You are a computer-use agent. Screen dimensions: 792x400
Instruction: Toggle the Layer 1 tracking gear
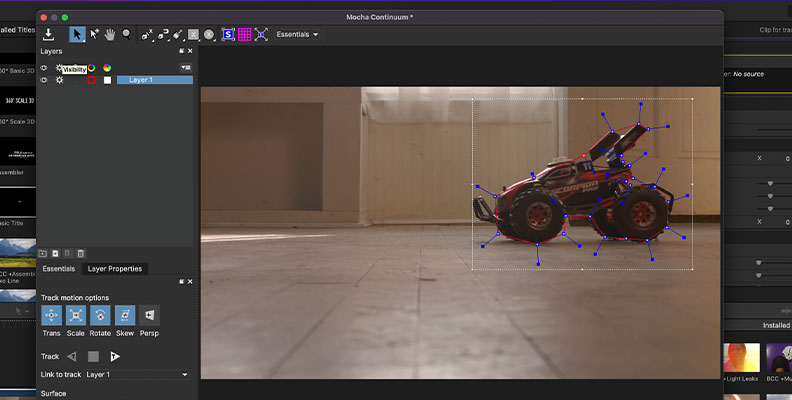[59, 80]
